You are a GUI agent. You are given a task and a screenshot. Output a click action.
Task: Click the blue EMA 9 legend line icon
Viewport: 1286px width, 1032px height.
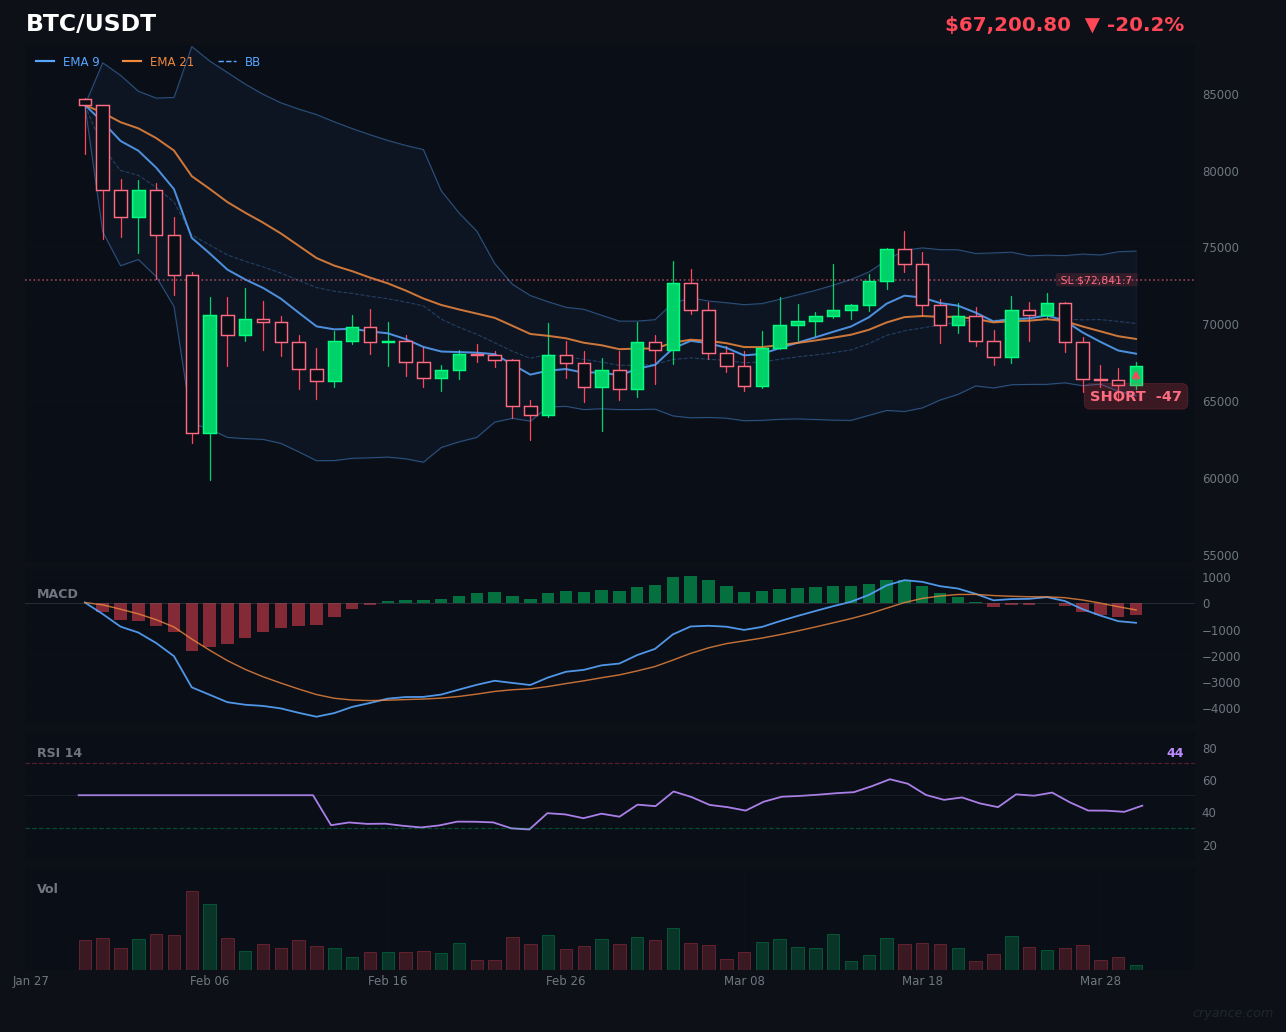(x=44, y=61)
